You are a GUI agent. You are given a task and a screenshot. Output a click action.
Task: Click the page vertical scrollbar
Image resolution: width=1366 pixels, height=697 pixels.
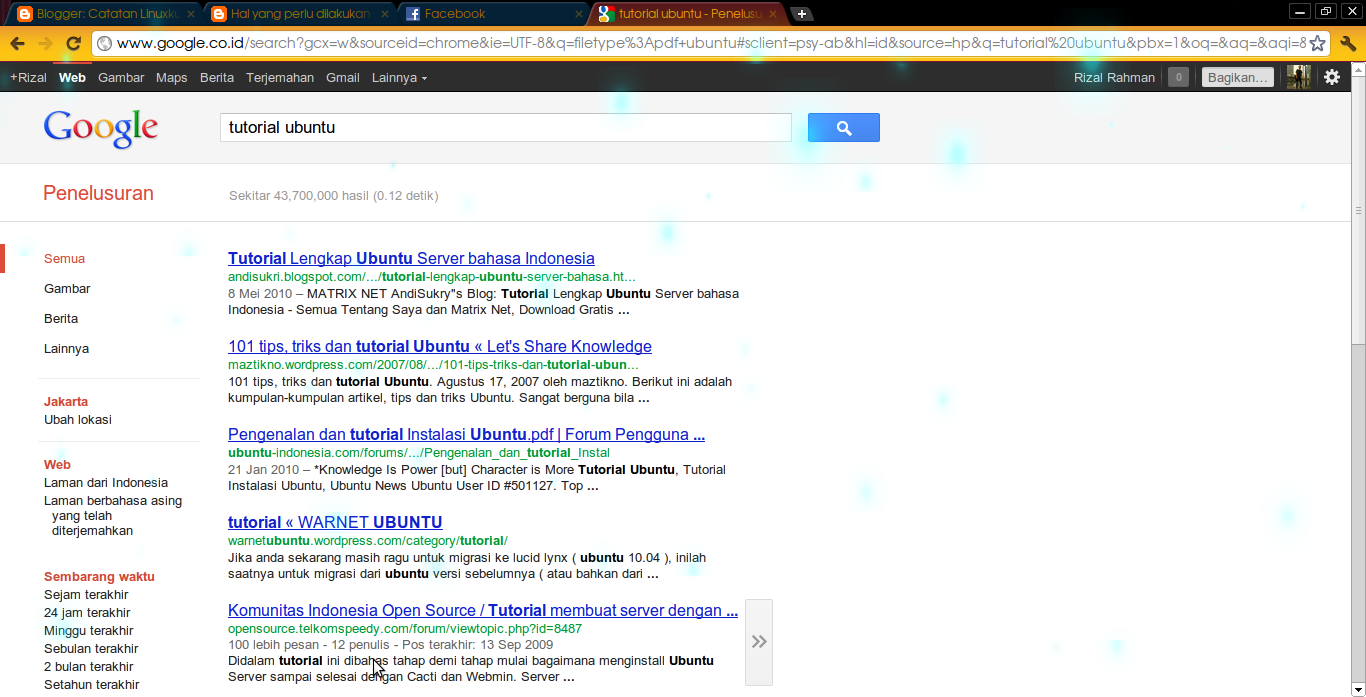[1358, 210]
